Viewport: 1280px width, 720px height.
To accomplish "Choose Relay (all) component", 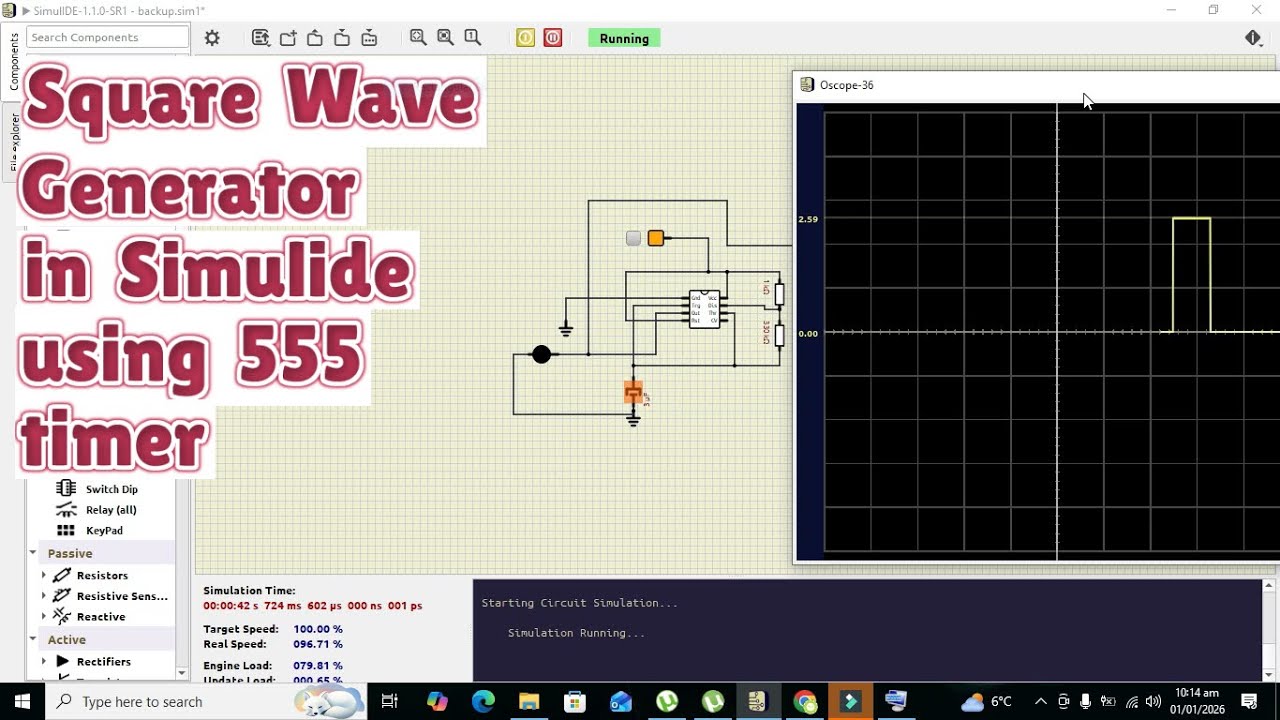I will coord(111,510).
